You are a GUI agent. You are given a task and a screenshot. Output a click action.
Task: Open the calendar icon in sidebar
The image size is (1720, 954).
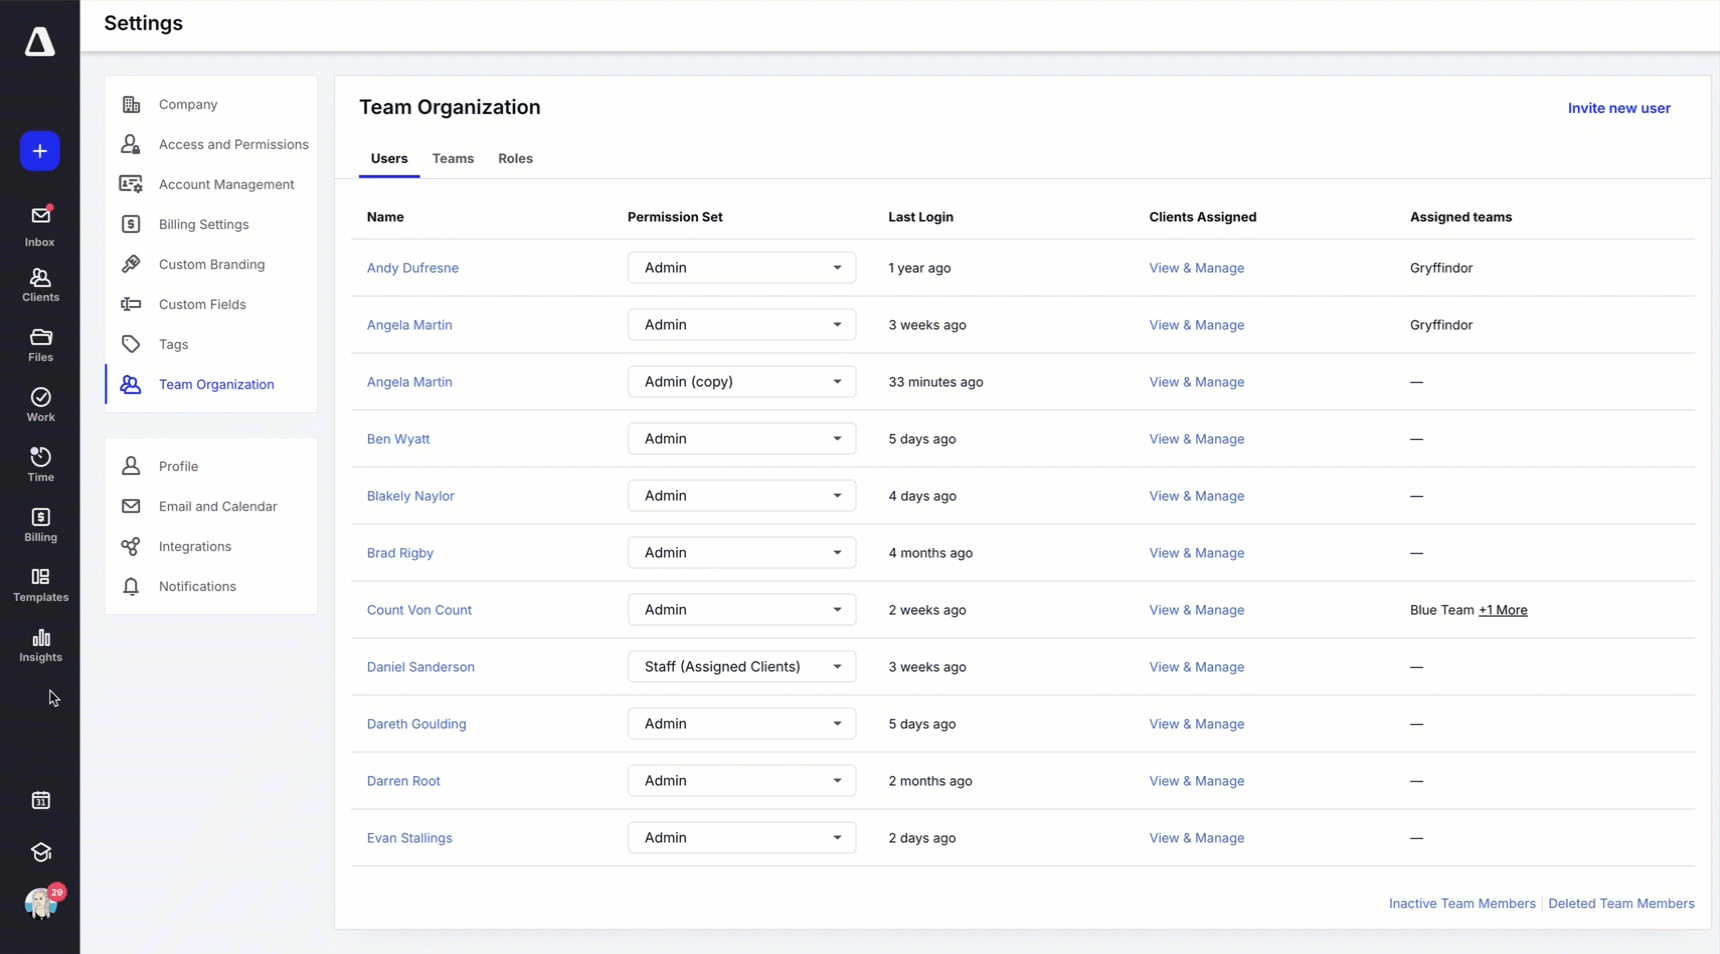tap(40, 800)
